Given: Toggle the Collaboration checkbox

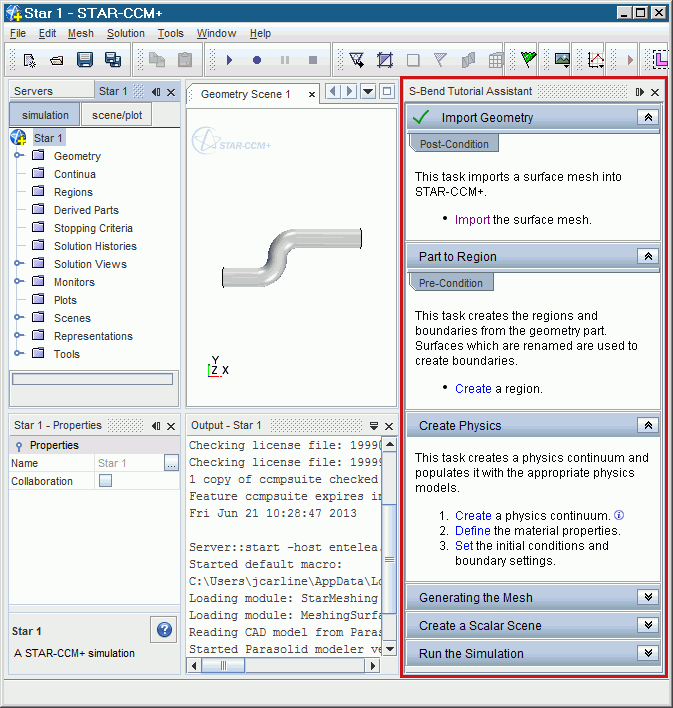Looking at the screenshot, I should pyautogui.click(x=105, y=481).
